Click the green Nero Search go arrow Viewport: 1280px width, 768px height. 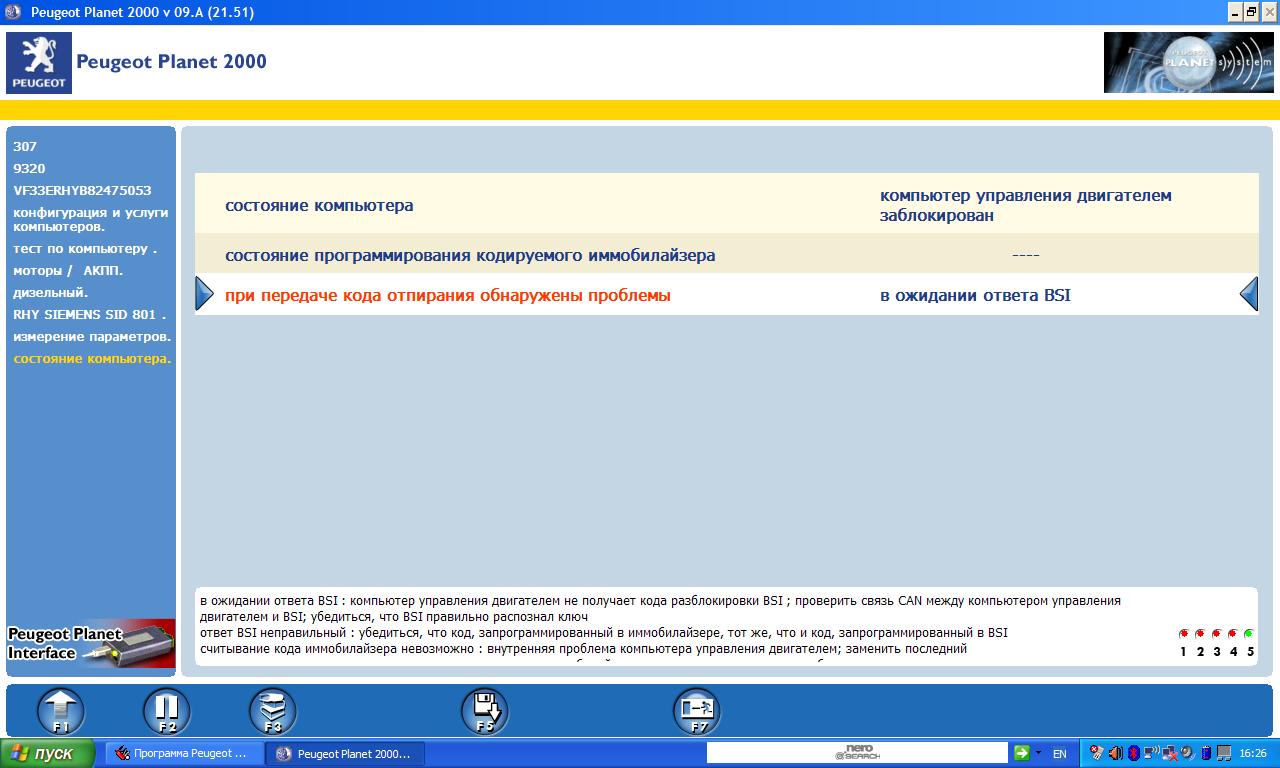[x=1021, y=753]
